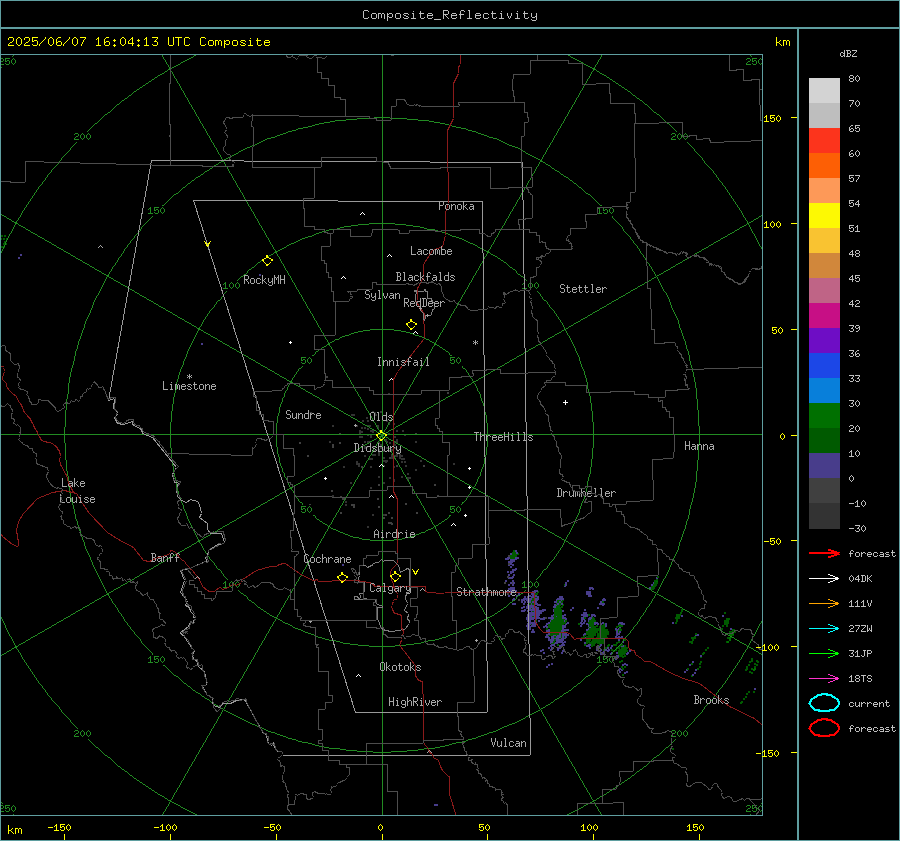This screenshot has width=900, height=841.
Task: Select the yellow 51-54 dBZ color swatch
Action: point(824,215)
